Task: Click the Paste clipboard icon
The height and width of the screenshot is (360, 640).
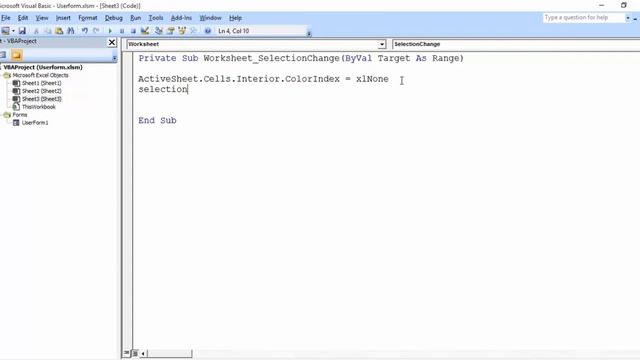Action: pos(59,31)
